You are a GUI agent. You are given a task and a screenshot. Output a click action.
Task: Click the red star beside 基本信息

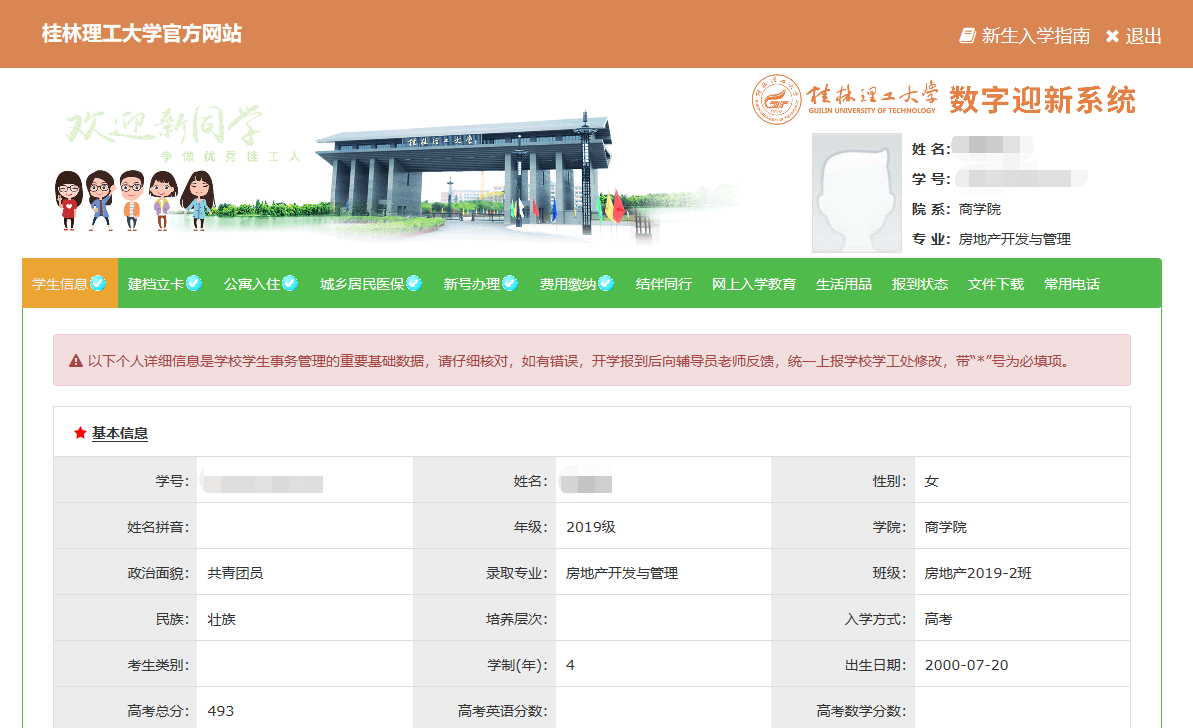(x=80, y=433)
